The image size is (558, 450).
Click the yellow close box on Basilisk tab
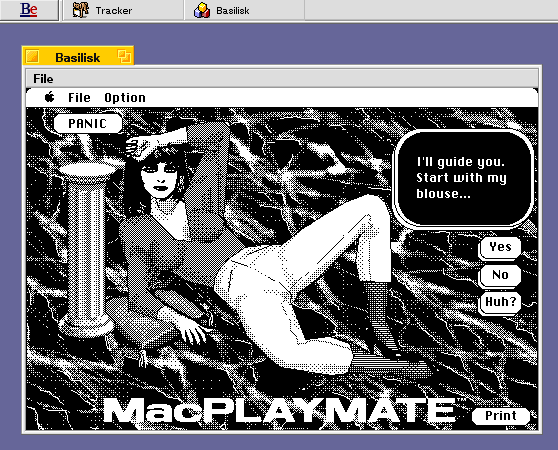point(32,56)
